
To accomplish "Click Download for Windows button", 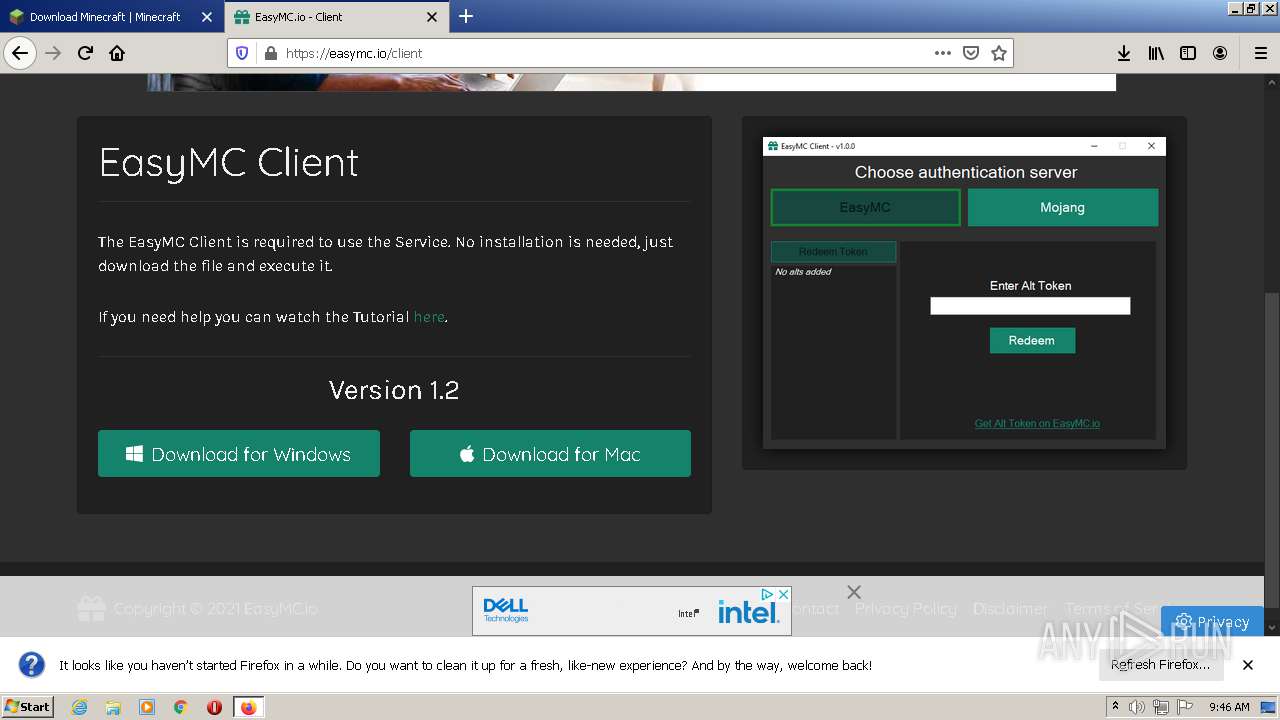I will [239, 454].
